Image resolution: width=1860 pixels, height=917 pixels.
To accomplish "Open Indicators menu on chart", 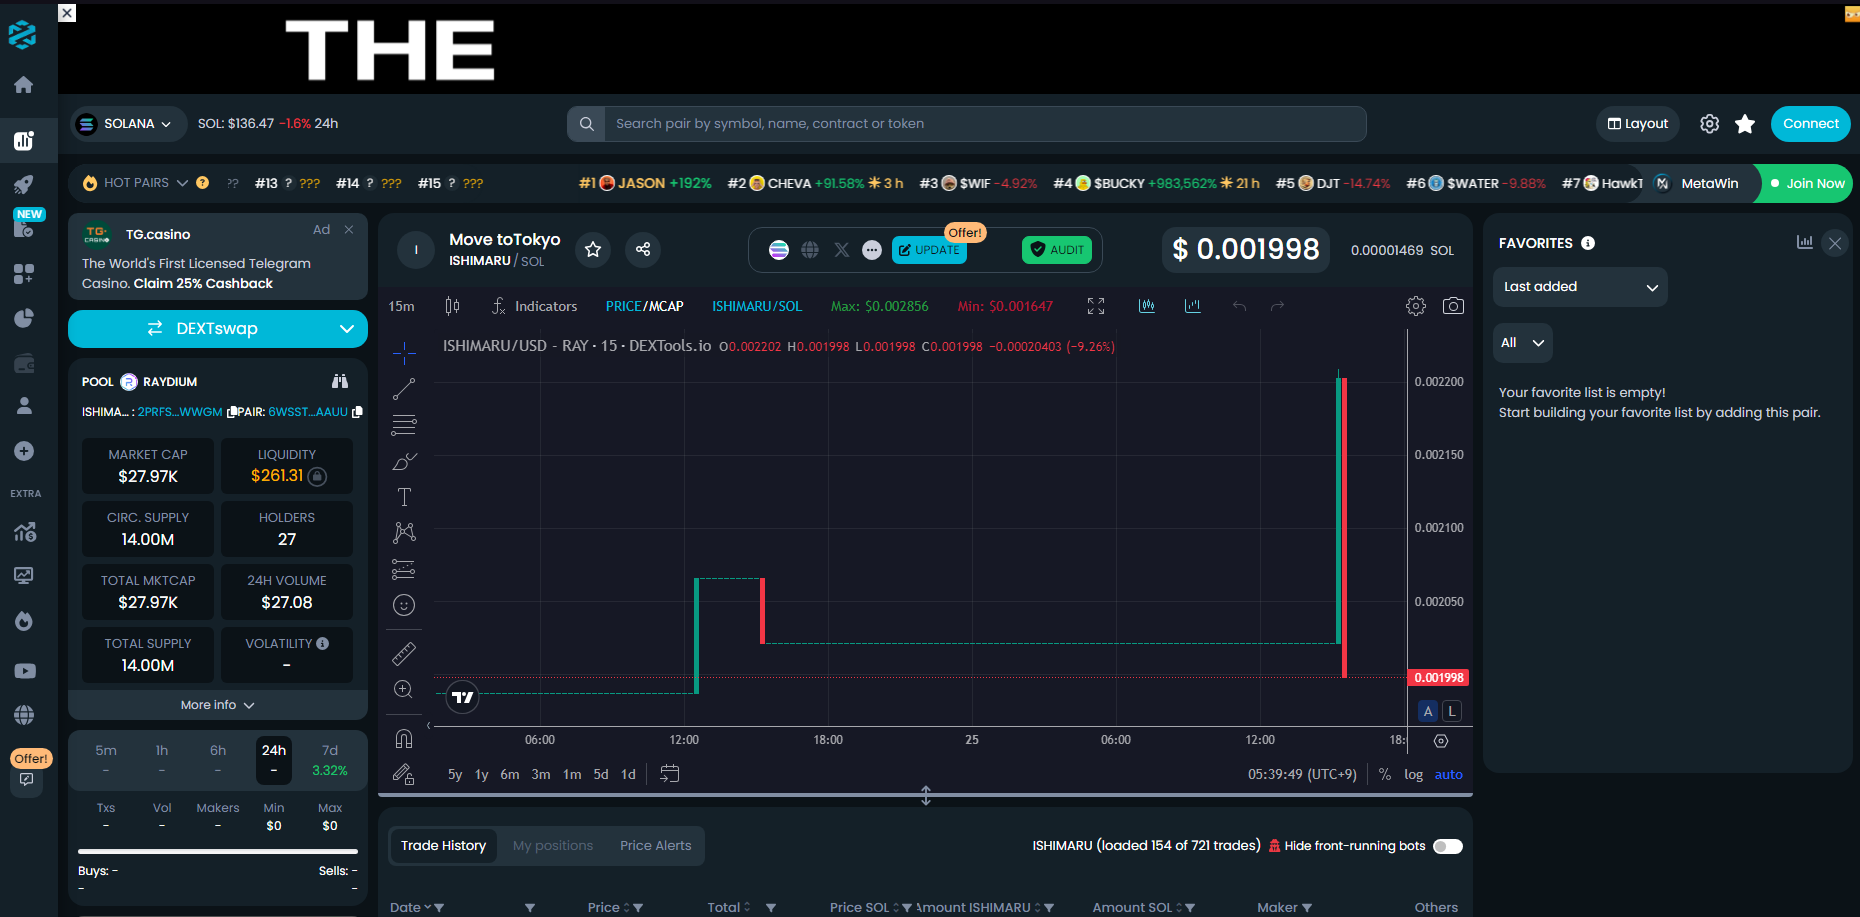I will (535, 306).
